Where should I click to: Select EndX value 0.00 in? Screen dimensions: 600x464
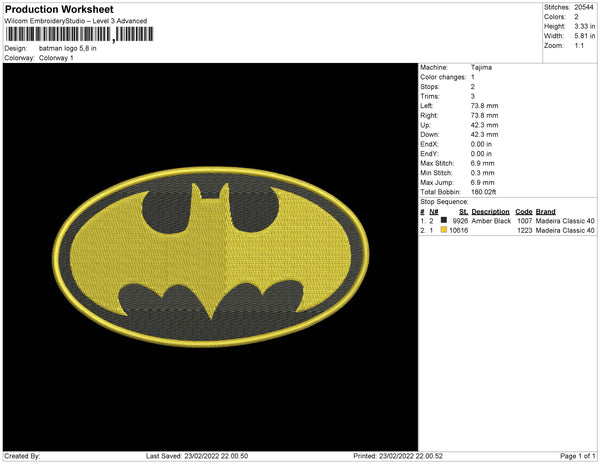pyautogui.click(x=481, y=144)
